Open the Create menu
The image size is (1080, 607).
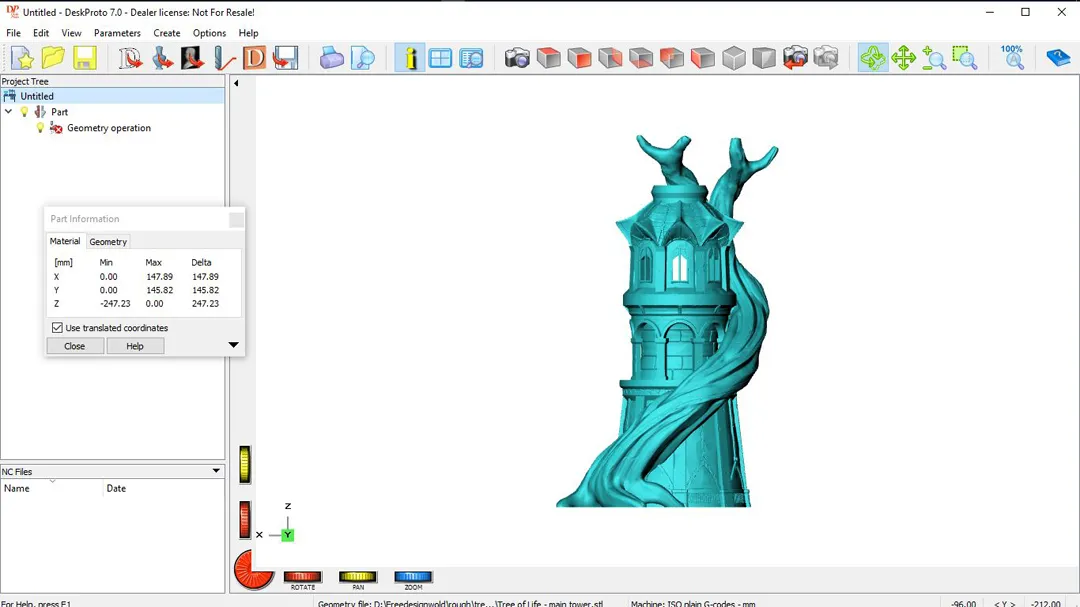167,33
